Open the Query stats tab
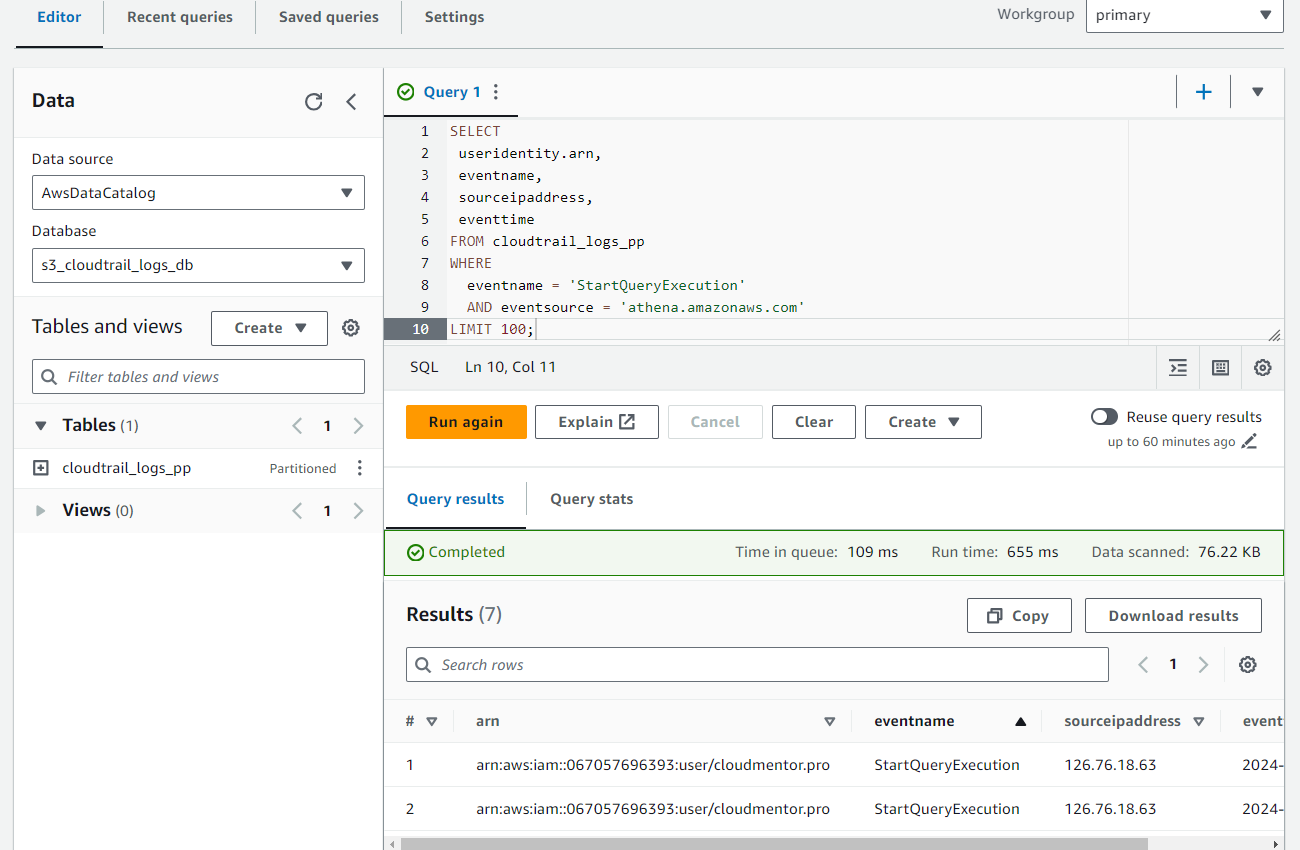 pos(591,499)
